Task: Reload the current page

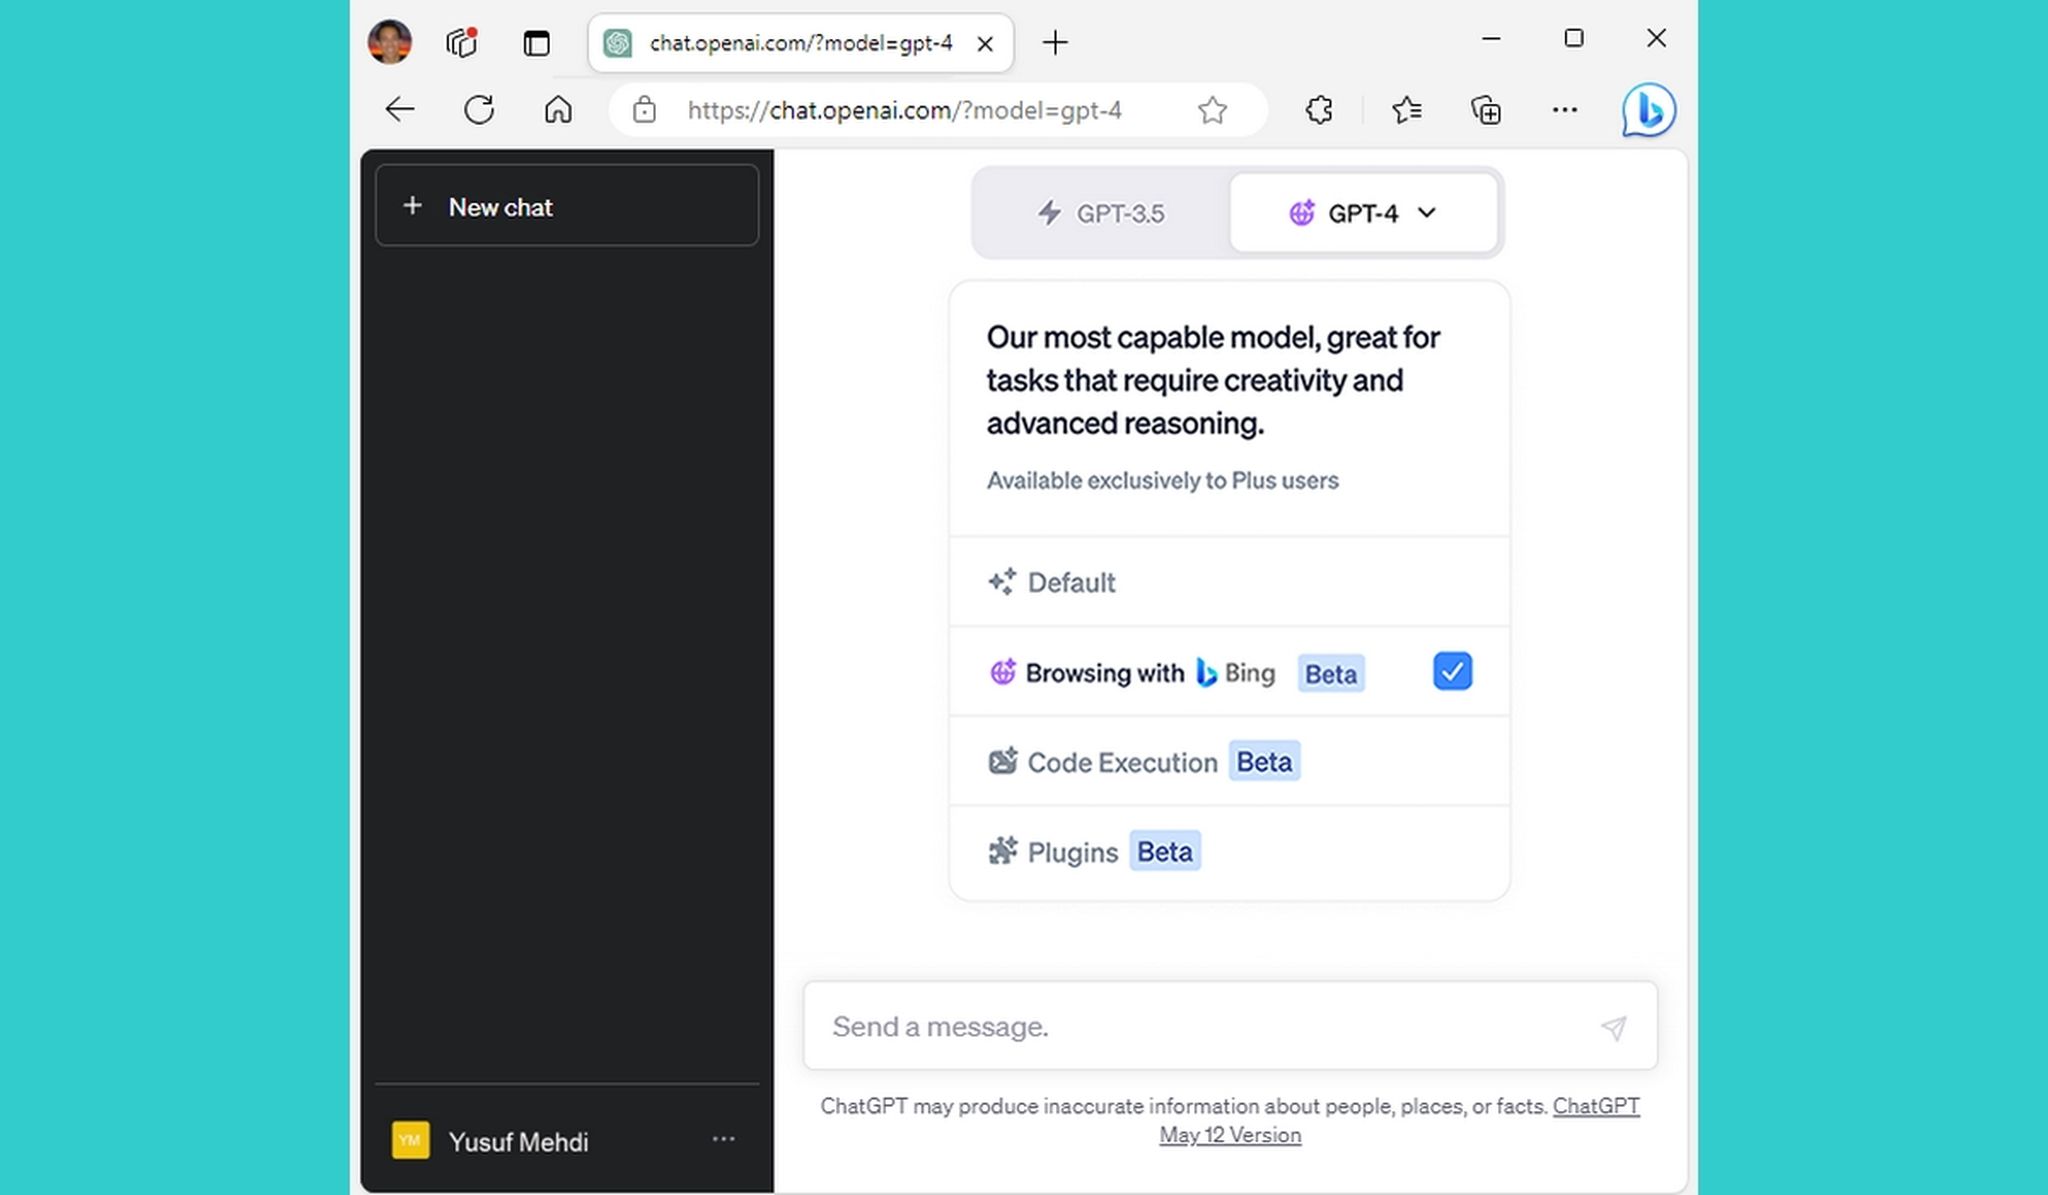Action: click(x=479, y=110)
